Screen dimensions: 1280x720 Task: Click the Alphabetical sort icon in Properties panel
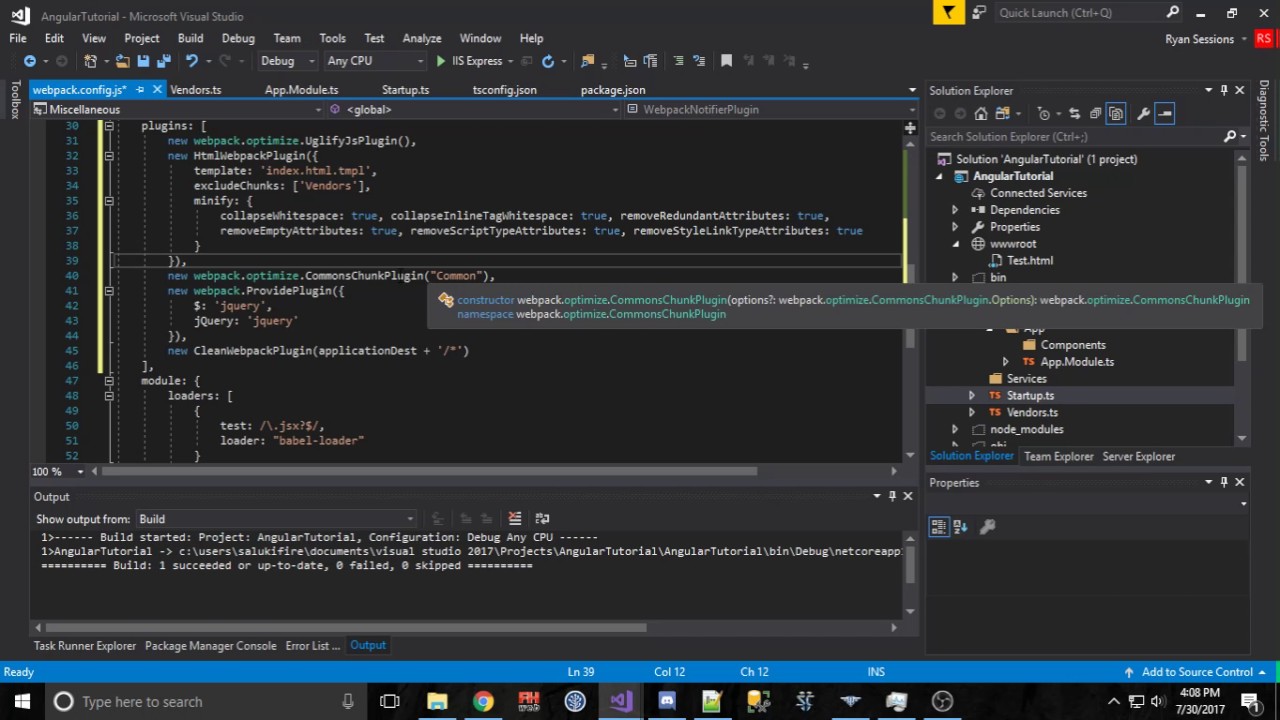tap(960, 527)
